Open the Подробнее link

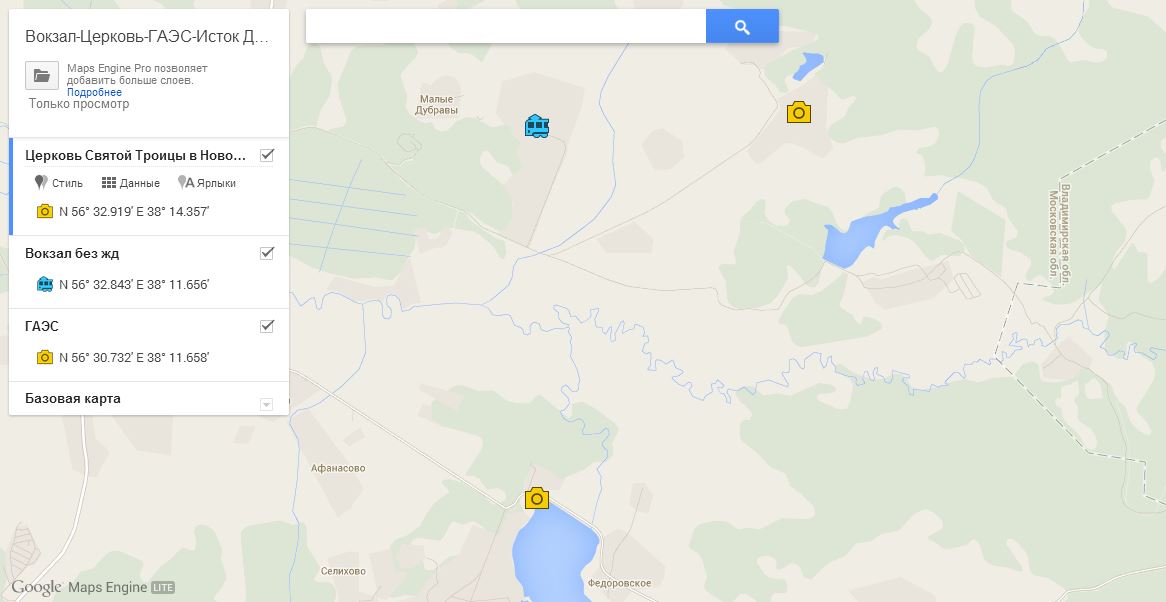[x=94, y=92]
